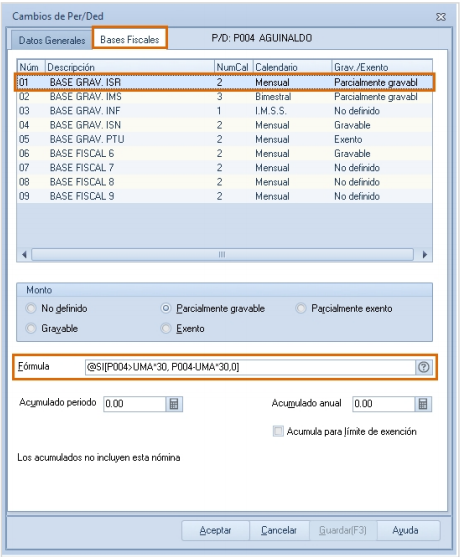
Task: Switch to Datos Generales tab
Action: click(x=52, y=40)
